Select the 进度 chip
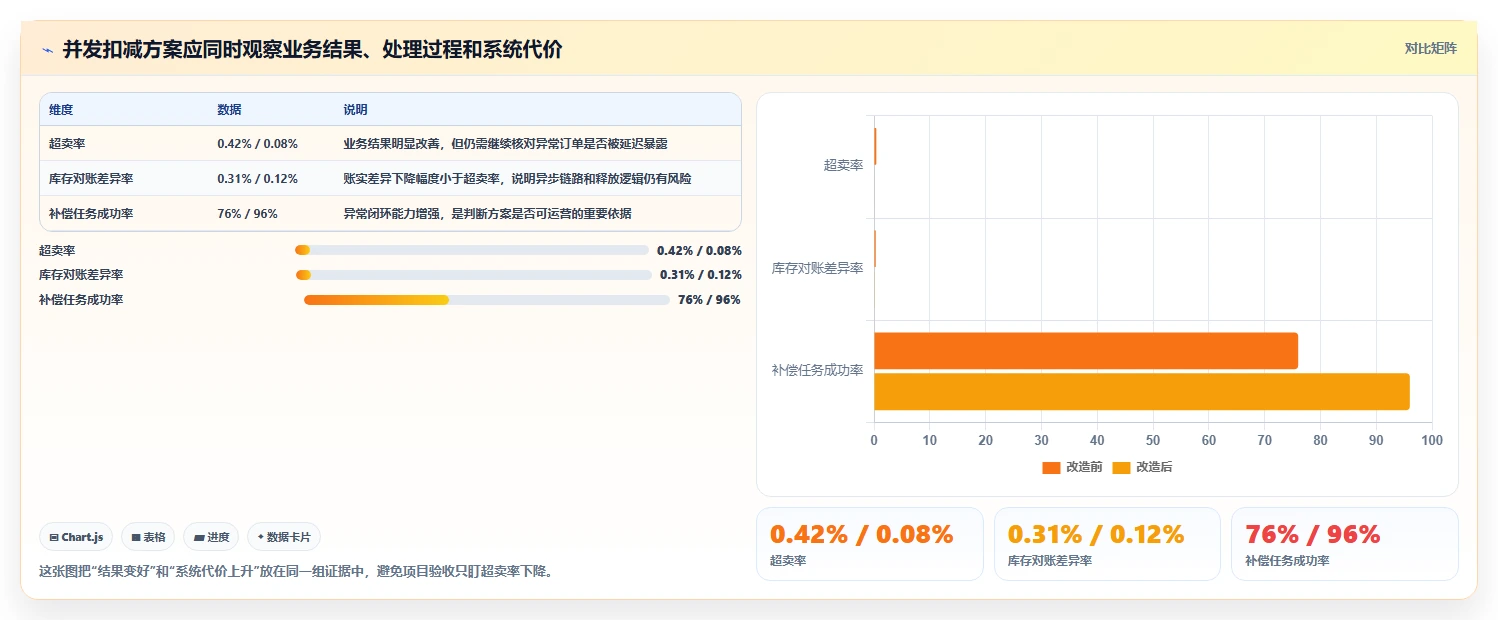This screenshot has height=620, width=1498. click(x=211, y=537)
